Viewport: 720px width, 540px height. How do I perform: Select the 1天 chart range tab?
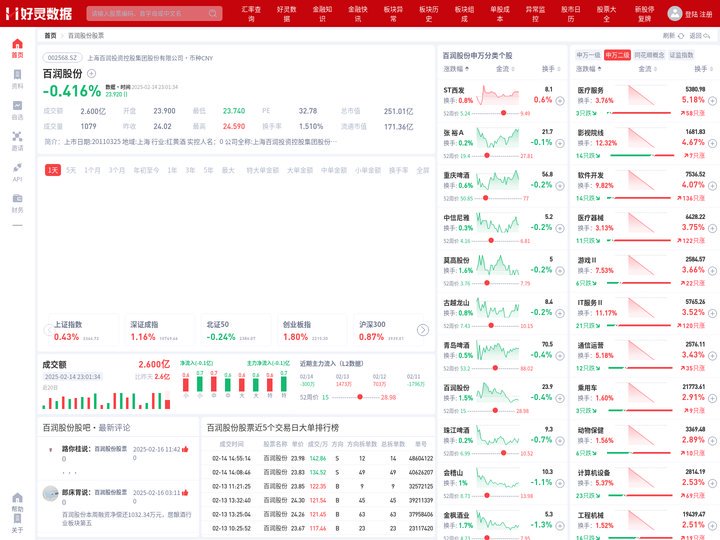tap(53, 170)
